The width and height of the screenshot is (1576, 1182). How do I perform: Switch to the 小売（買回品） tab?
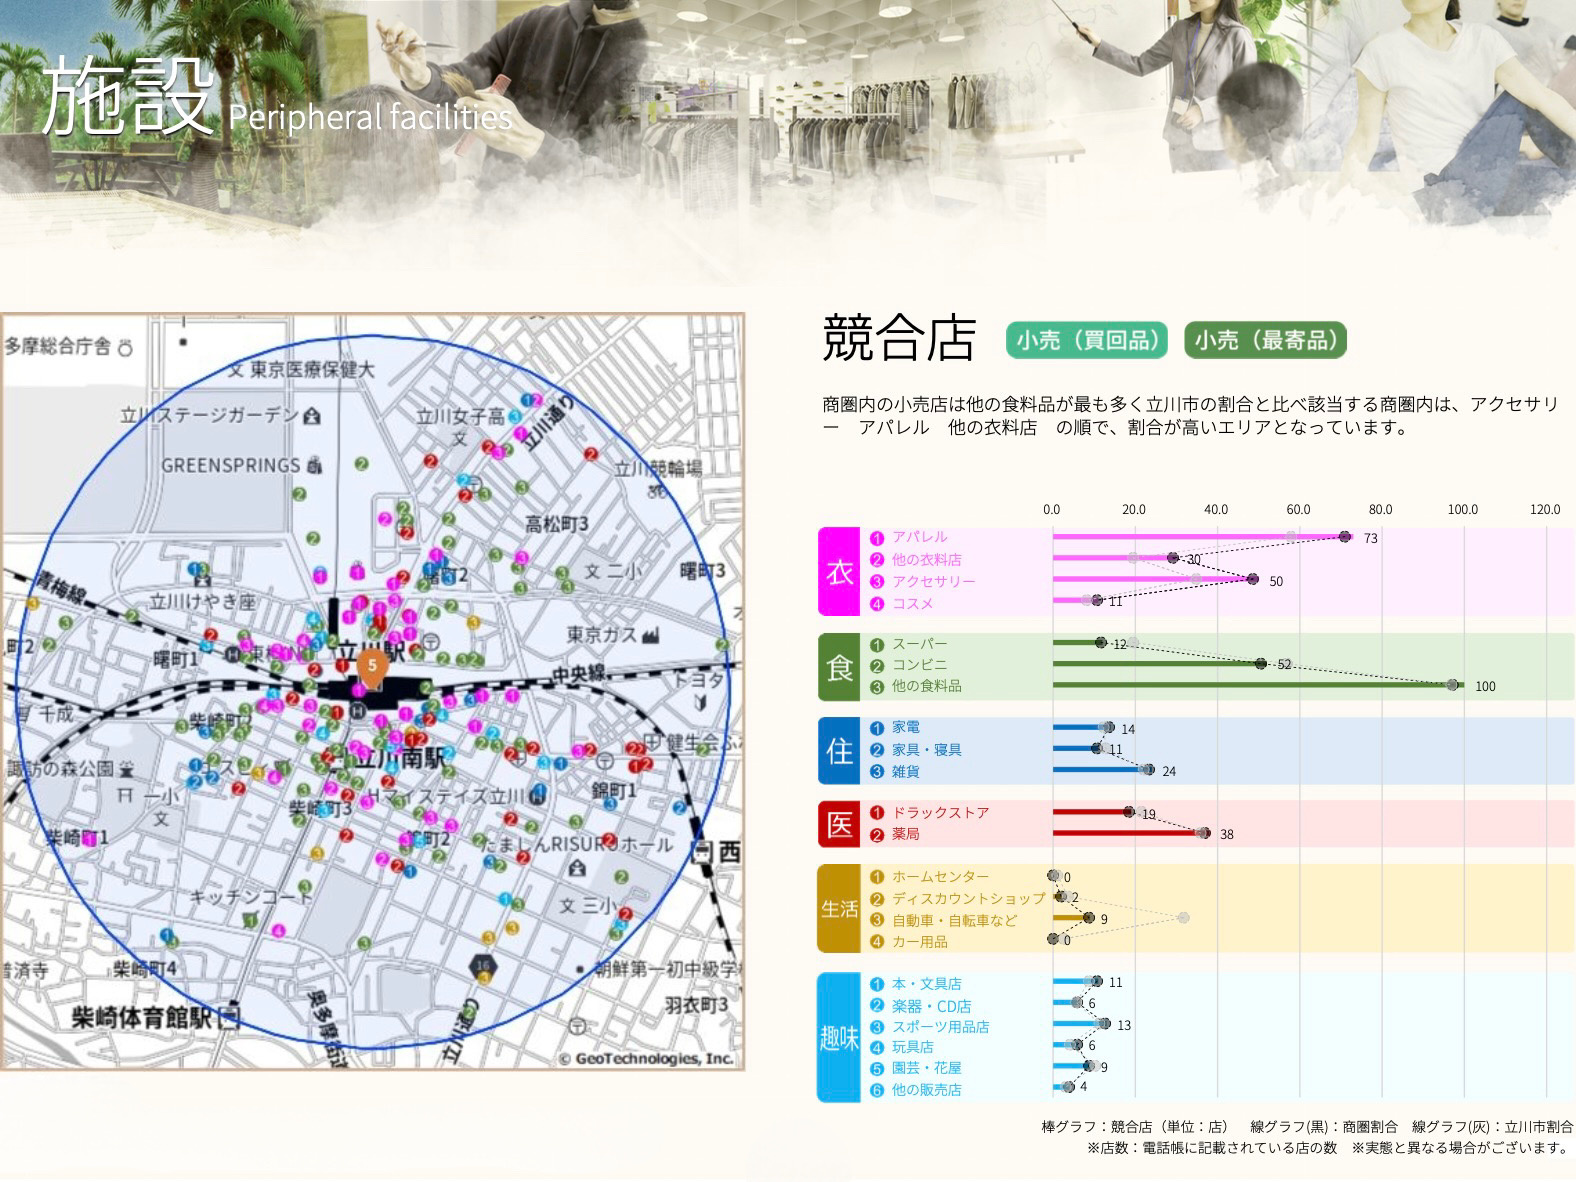[x=1087, y=340]
